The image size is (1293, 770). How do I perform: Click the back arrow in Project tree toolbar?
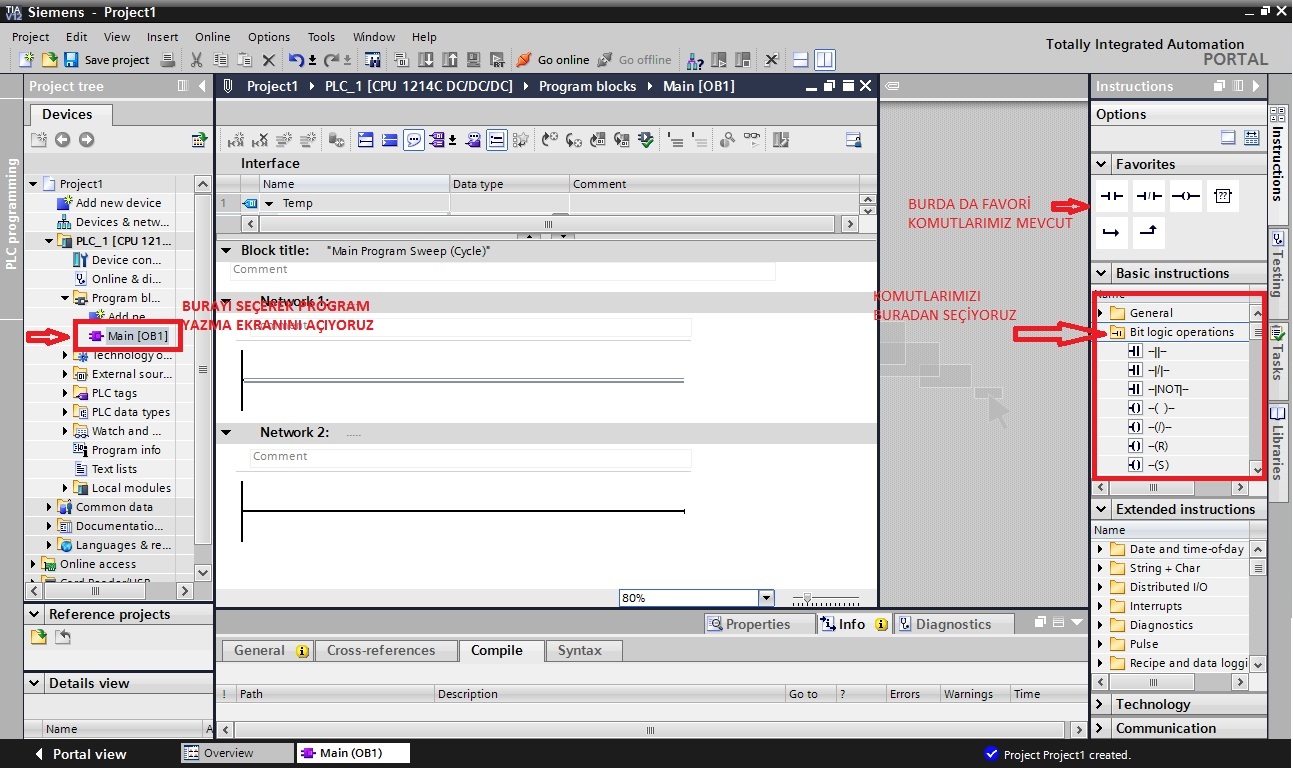(63, 140)
